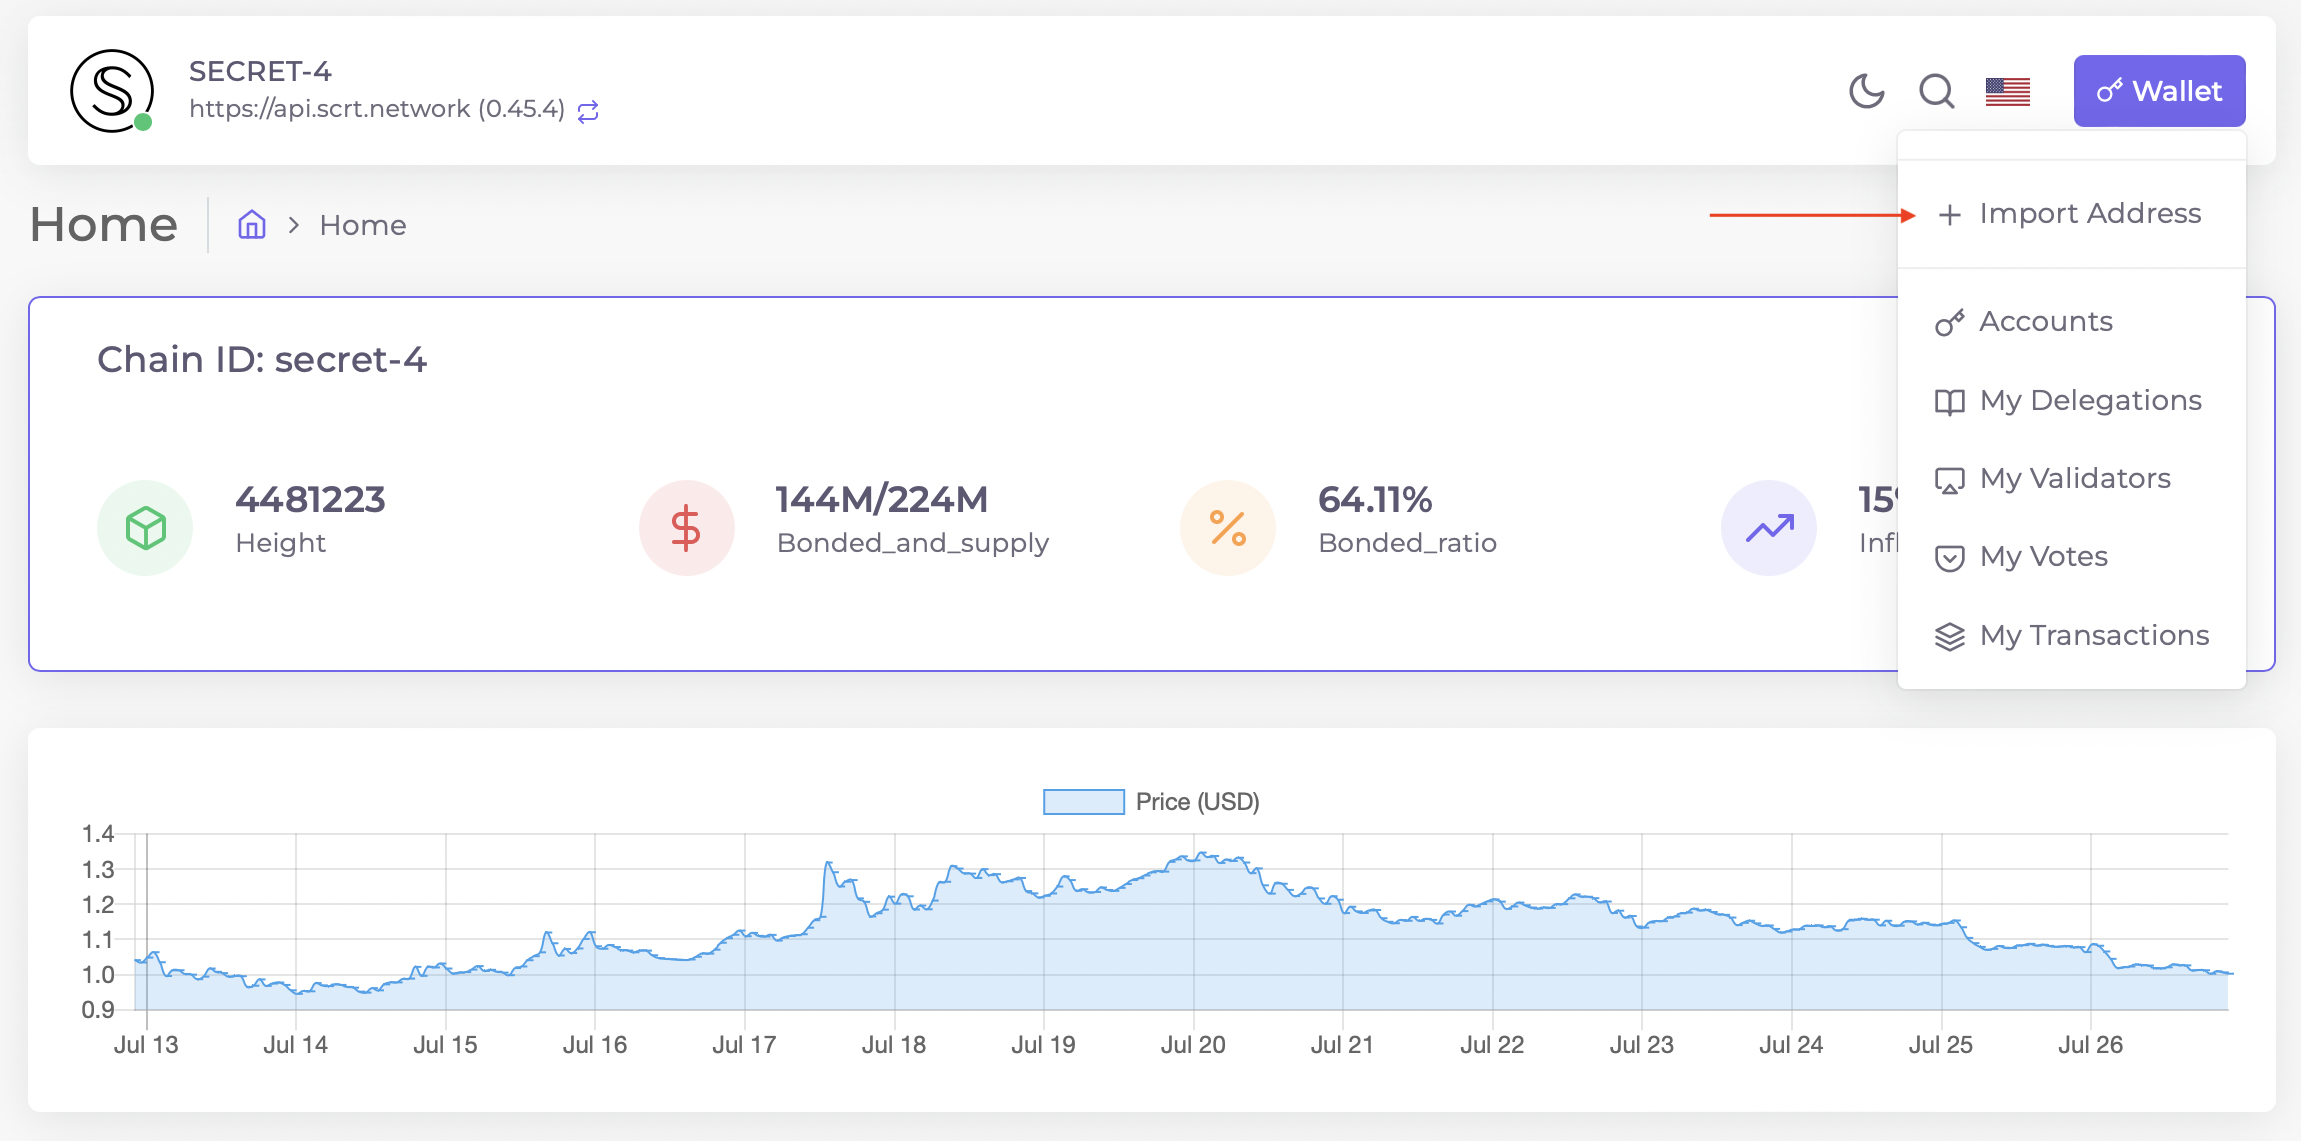The width and height of the screenshot is (2301, 1141).
Task: Go to My Delegations
Action: pyautogui.click(x=2090, y=401)
